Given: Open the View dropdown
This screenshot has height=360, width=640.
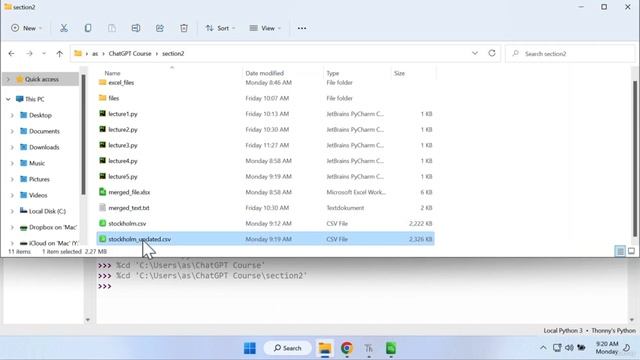Looking at the screenshot, I should (x=265, y=28).
